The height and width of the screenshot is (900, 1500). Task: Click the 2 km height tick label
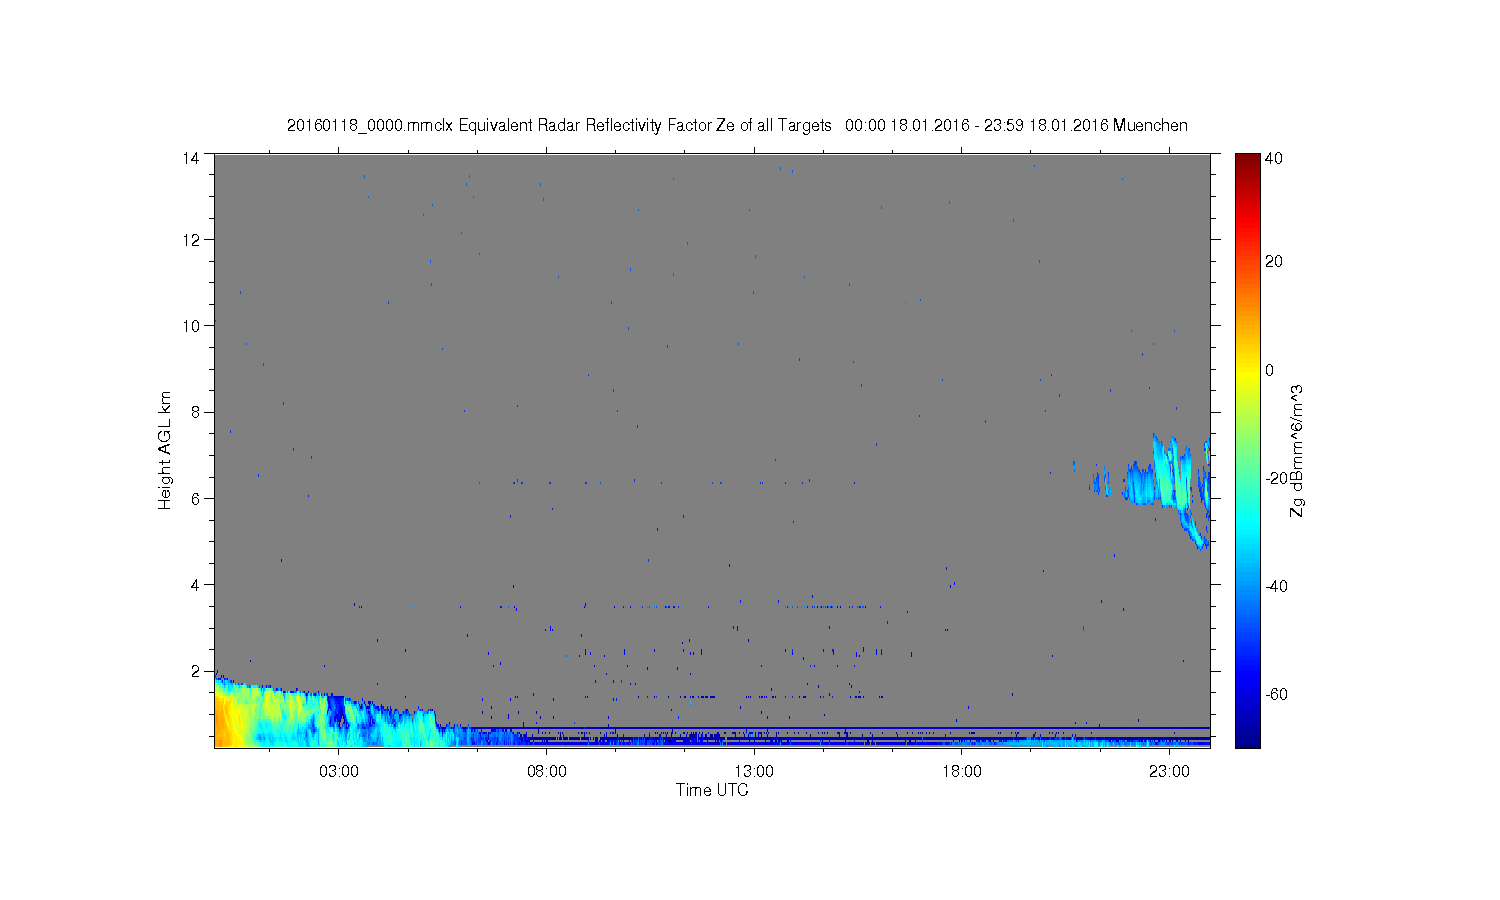(x=196, y=671)
